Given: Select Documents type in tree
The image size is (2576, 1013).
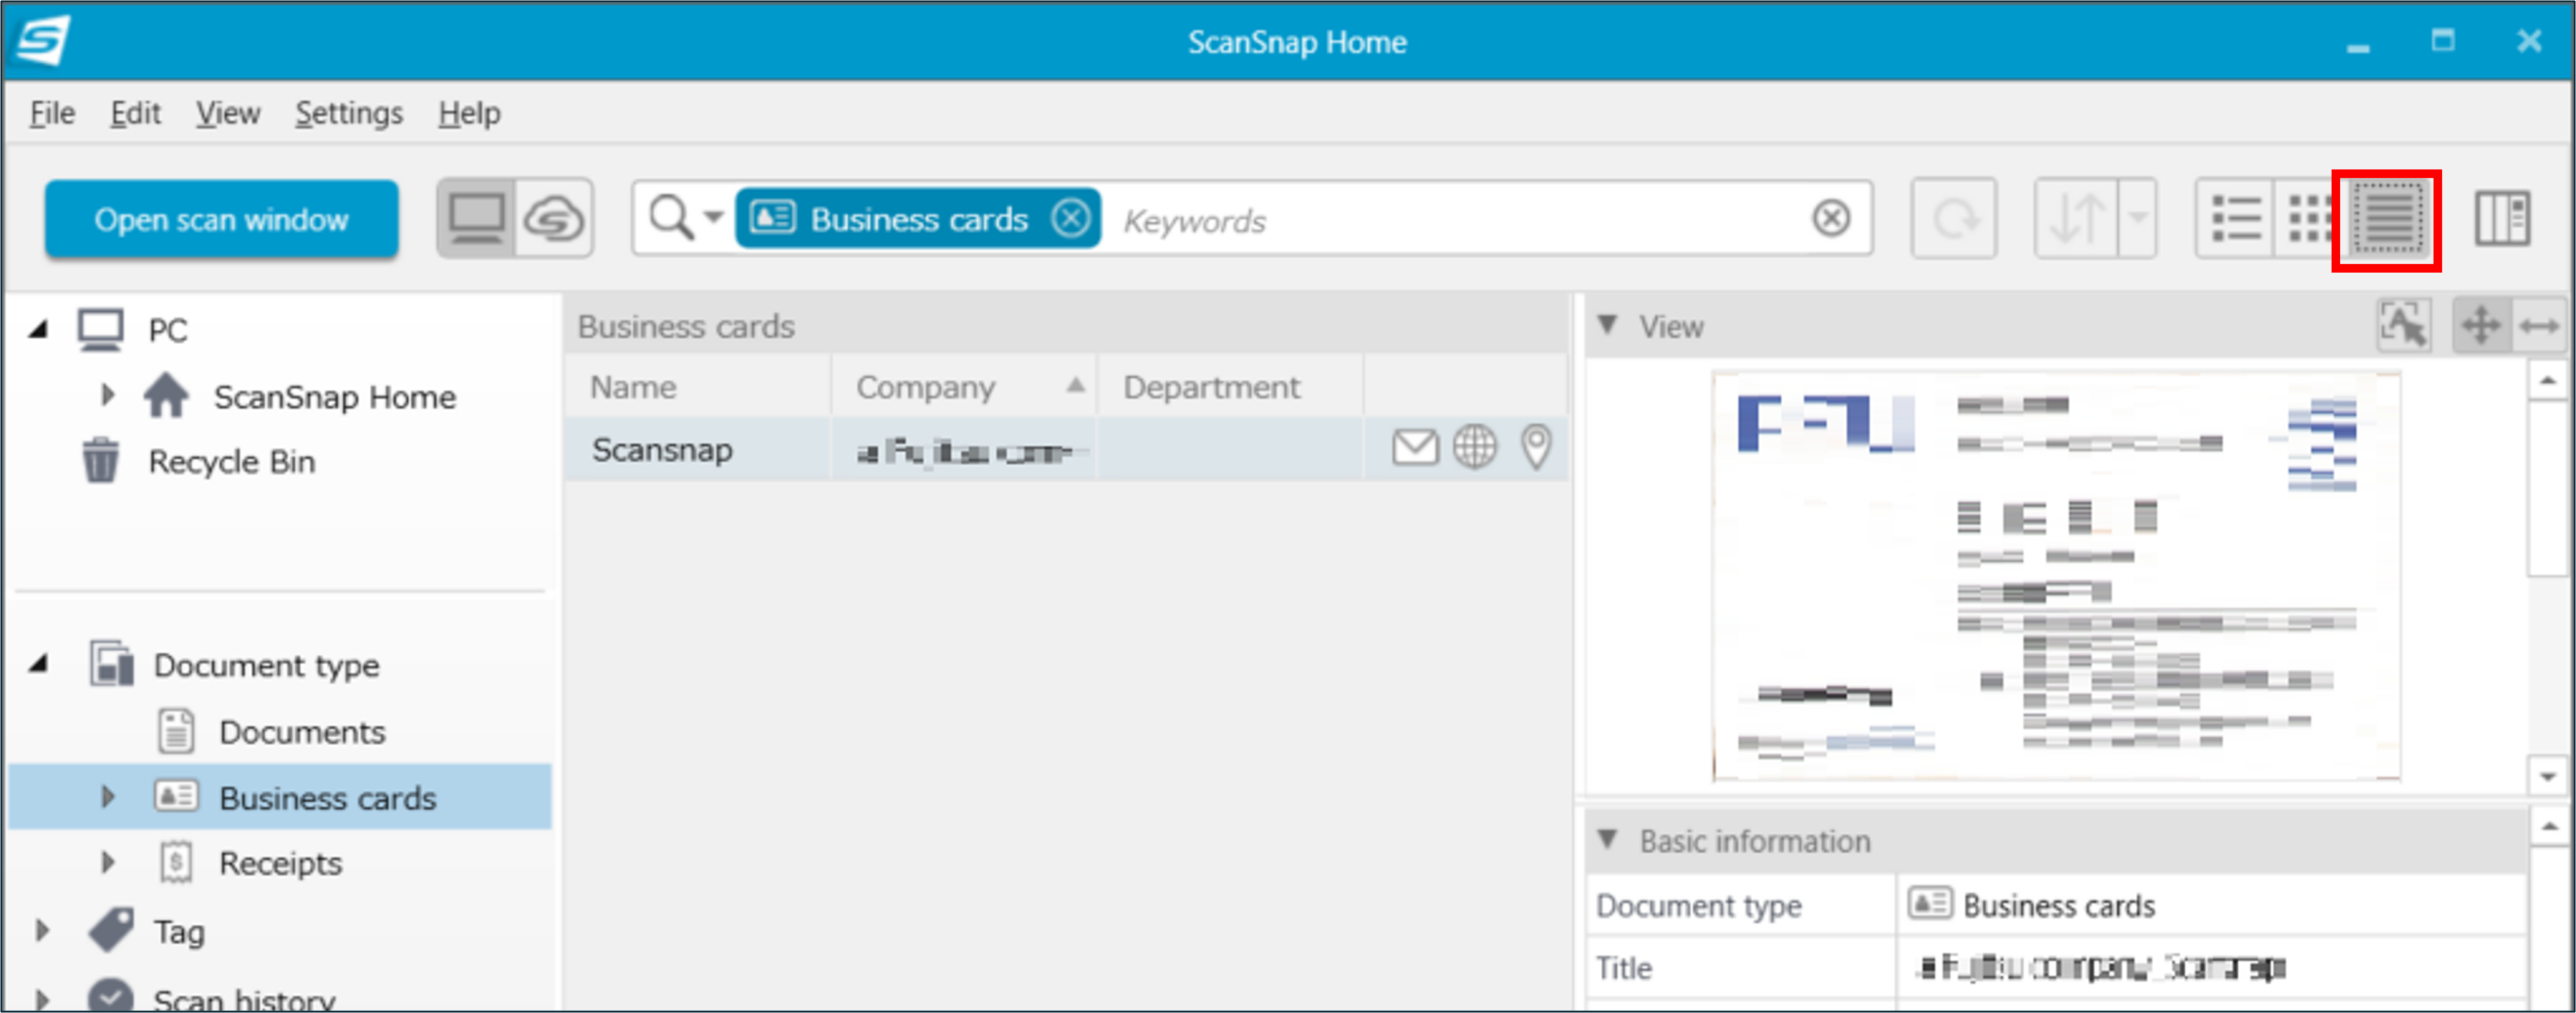Looking at the screenshot, I should [x=302, y=732].
